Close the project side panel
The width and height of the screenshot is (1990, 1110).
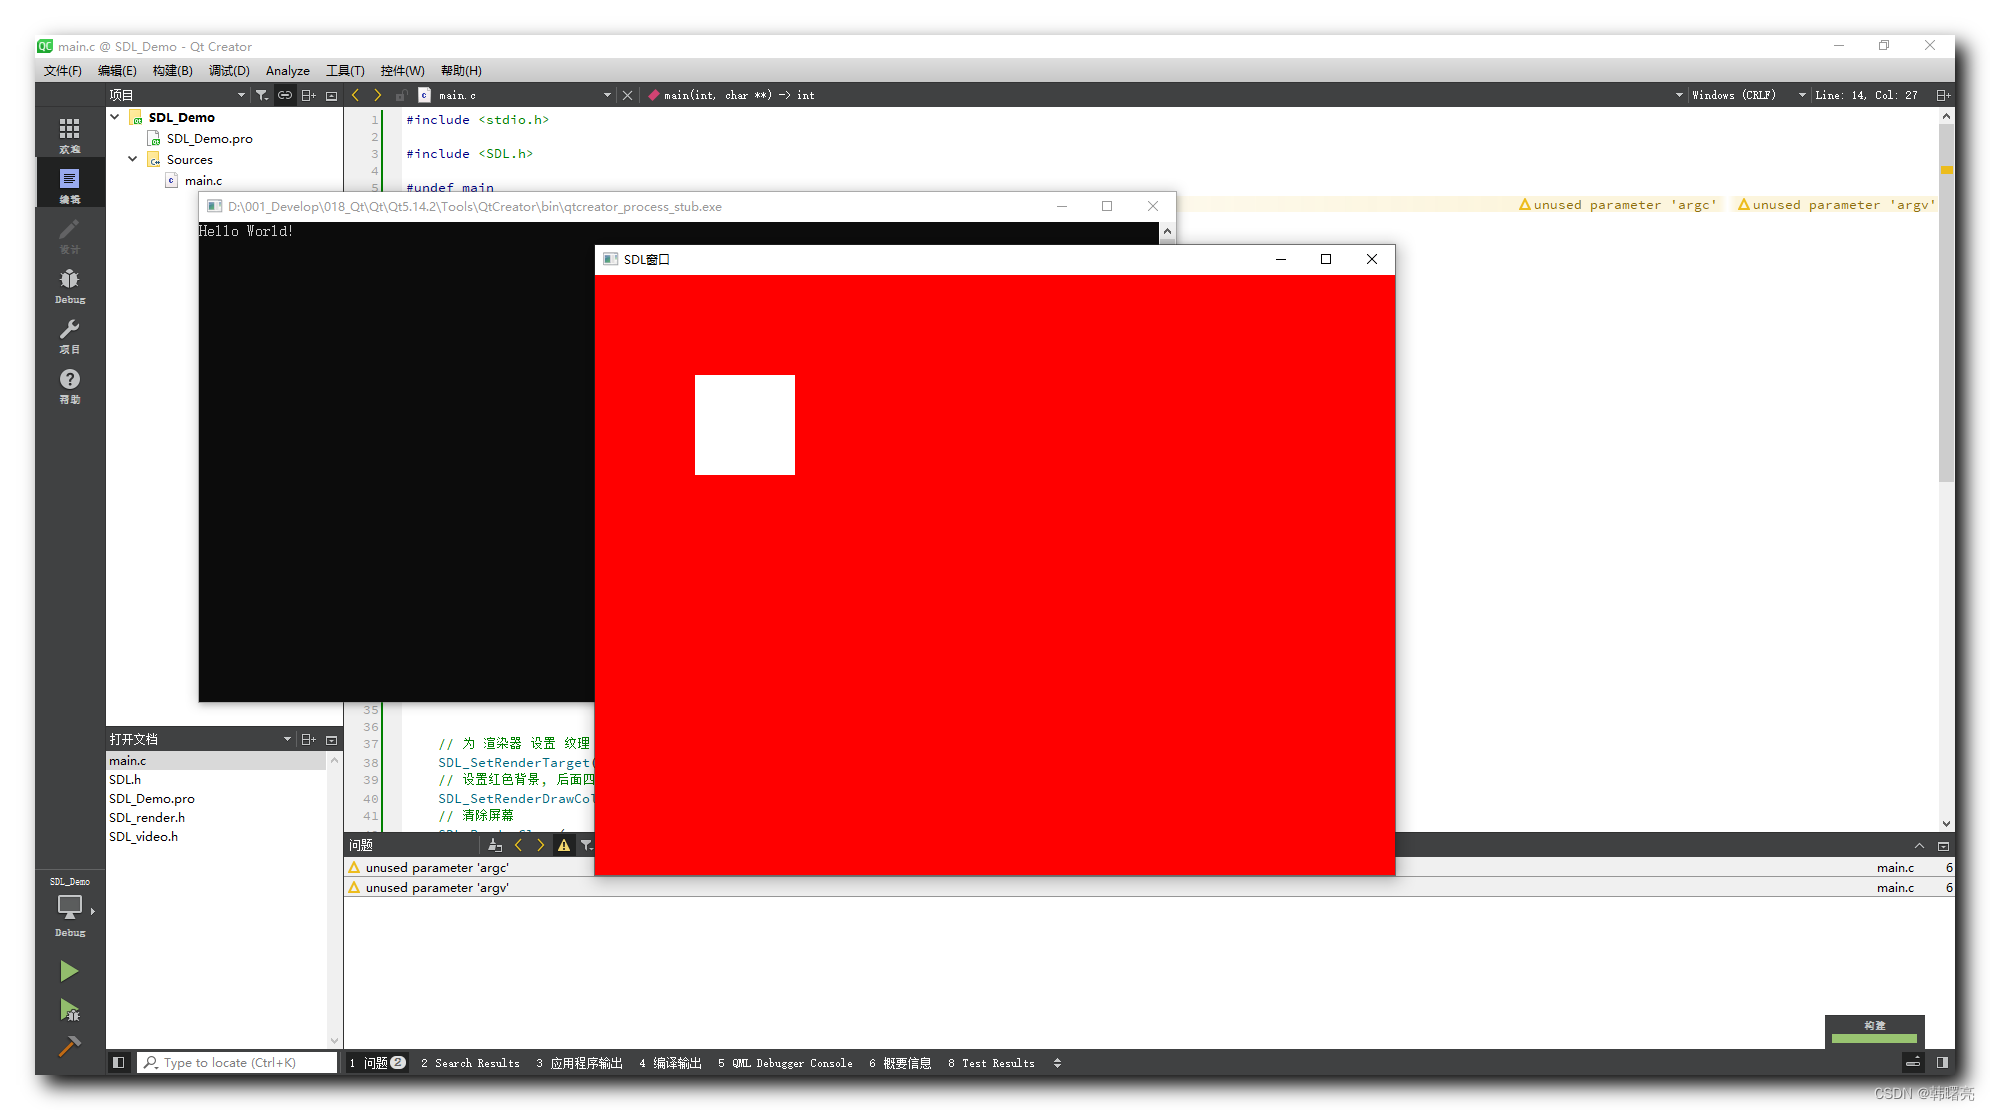coord(331,95)
